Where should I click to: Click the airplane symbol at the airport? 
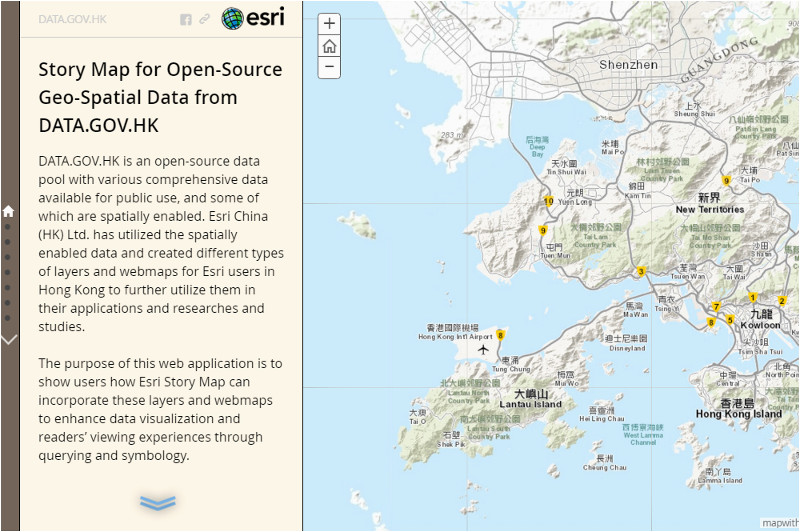483,349
